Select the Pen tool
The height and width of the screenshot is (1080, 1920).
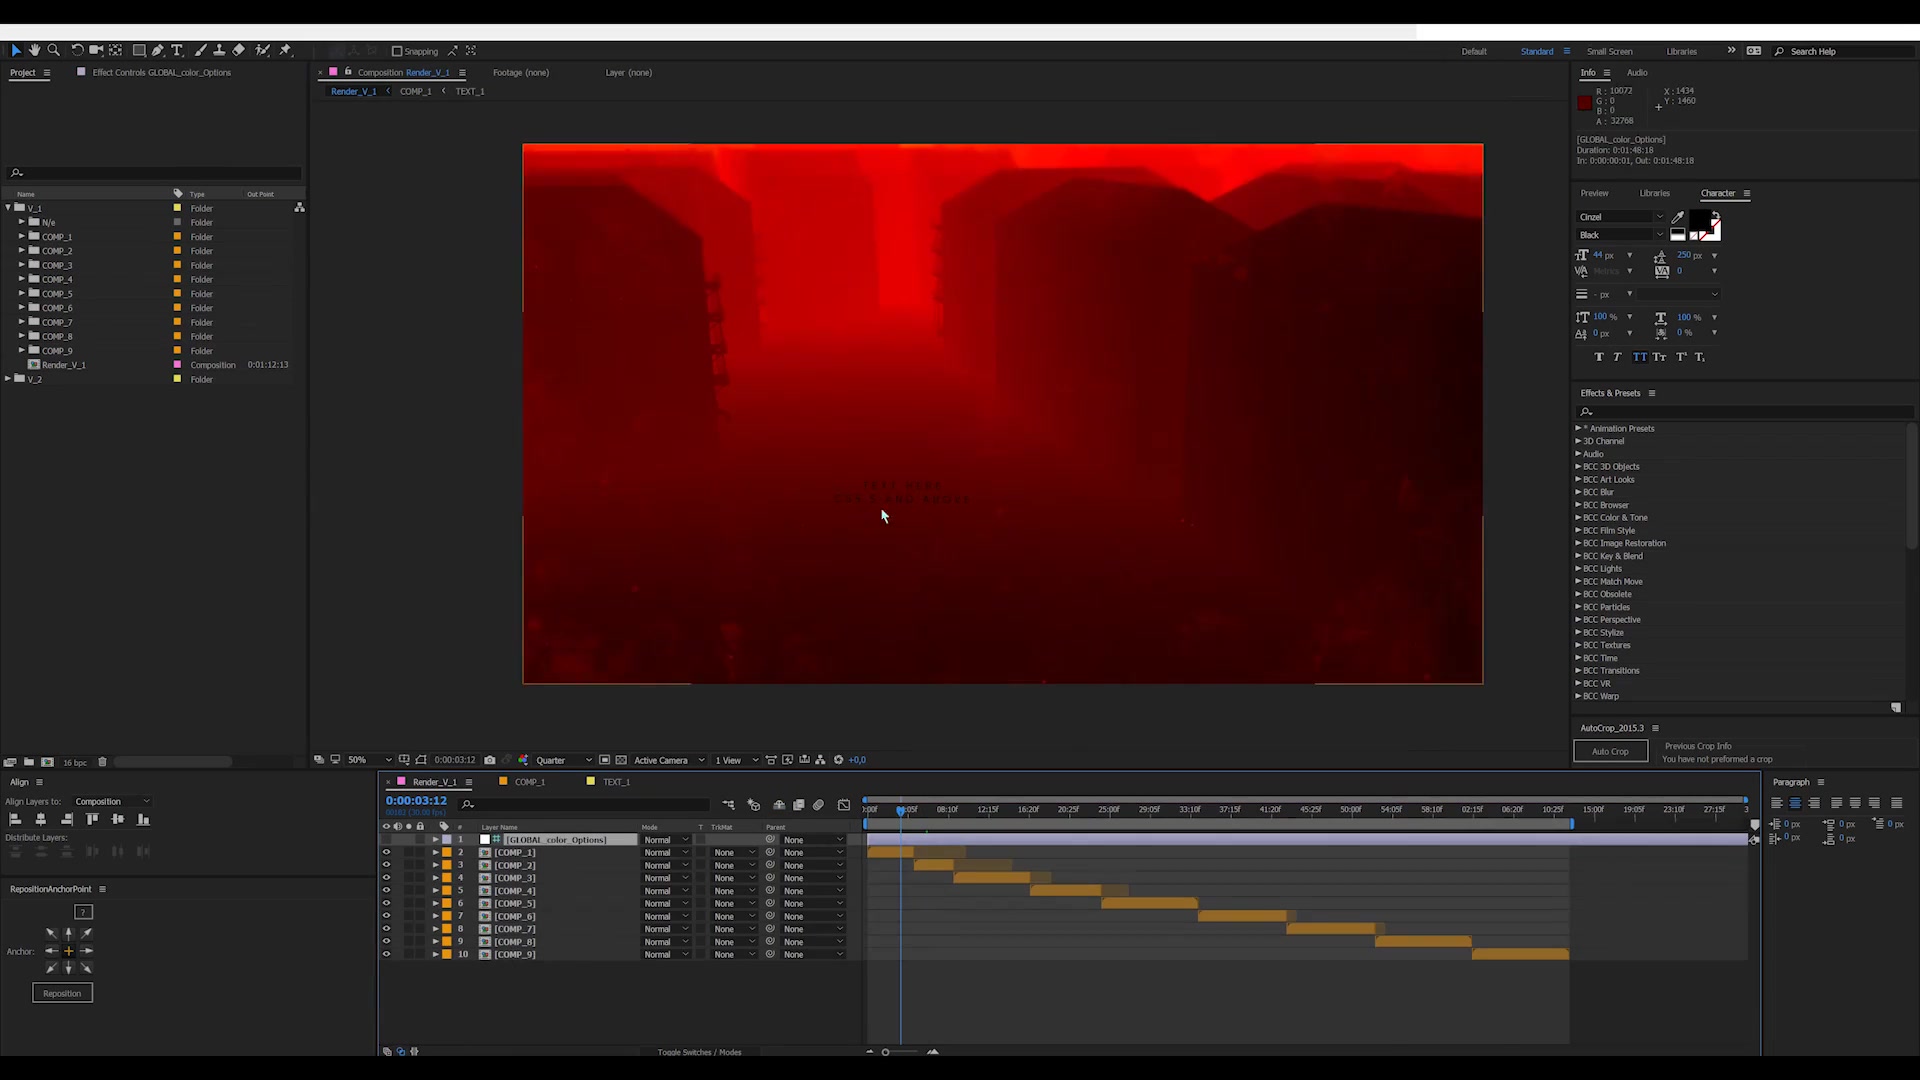click(158, 50)
